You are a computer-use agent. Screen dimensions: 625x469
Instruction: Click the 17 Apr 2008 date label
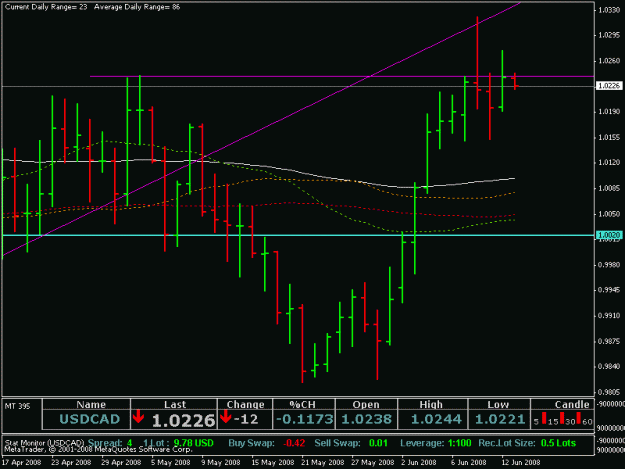click(22, 463)
